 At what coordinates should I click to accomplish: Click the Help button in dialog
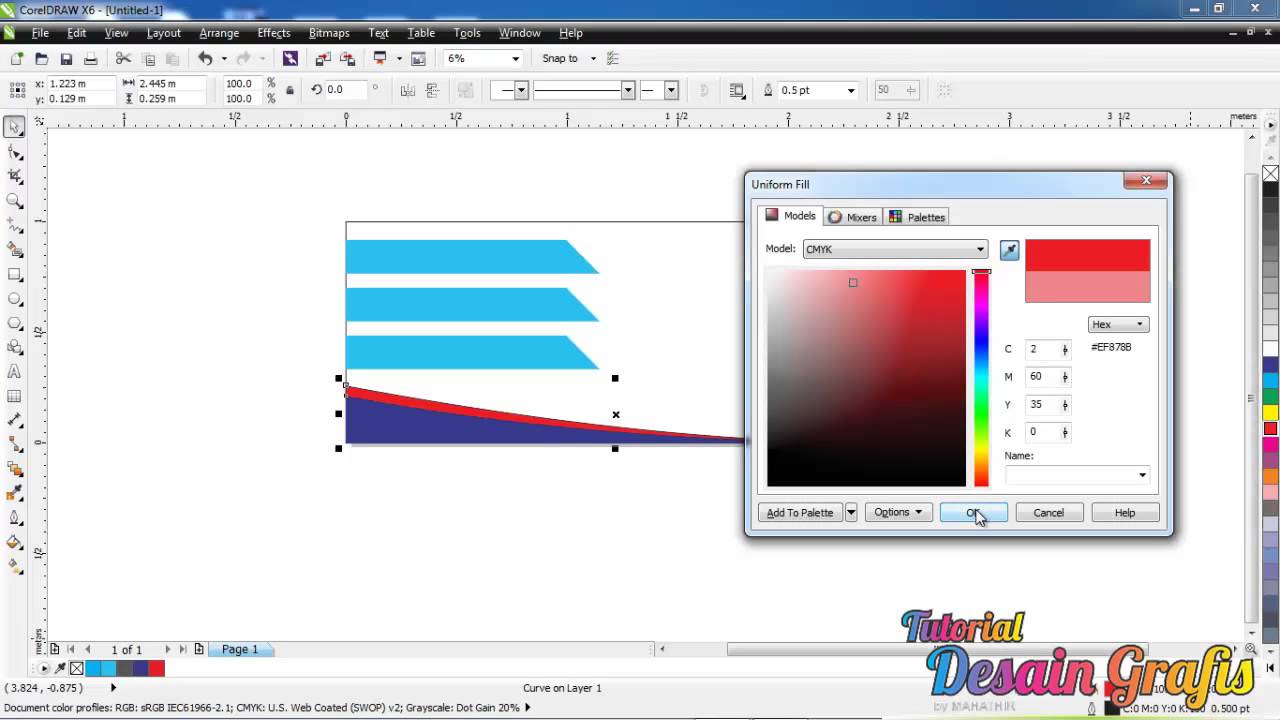click(x=1125, y=512)
